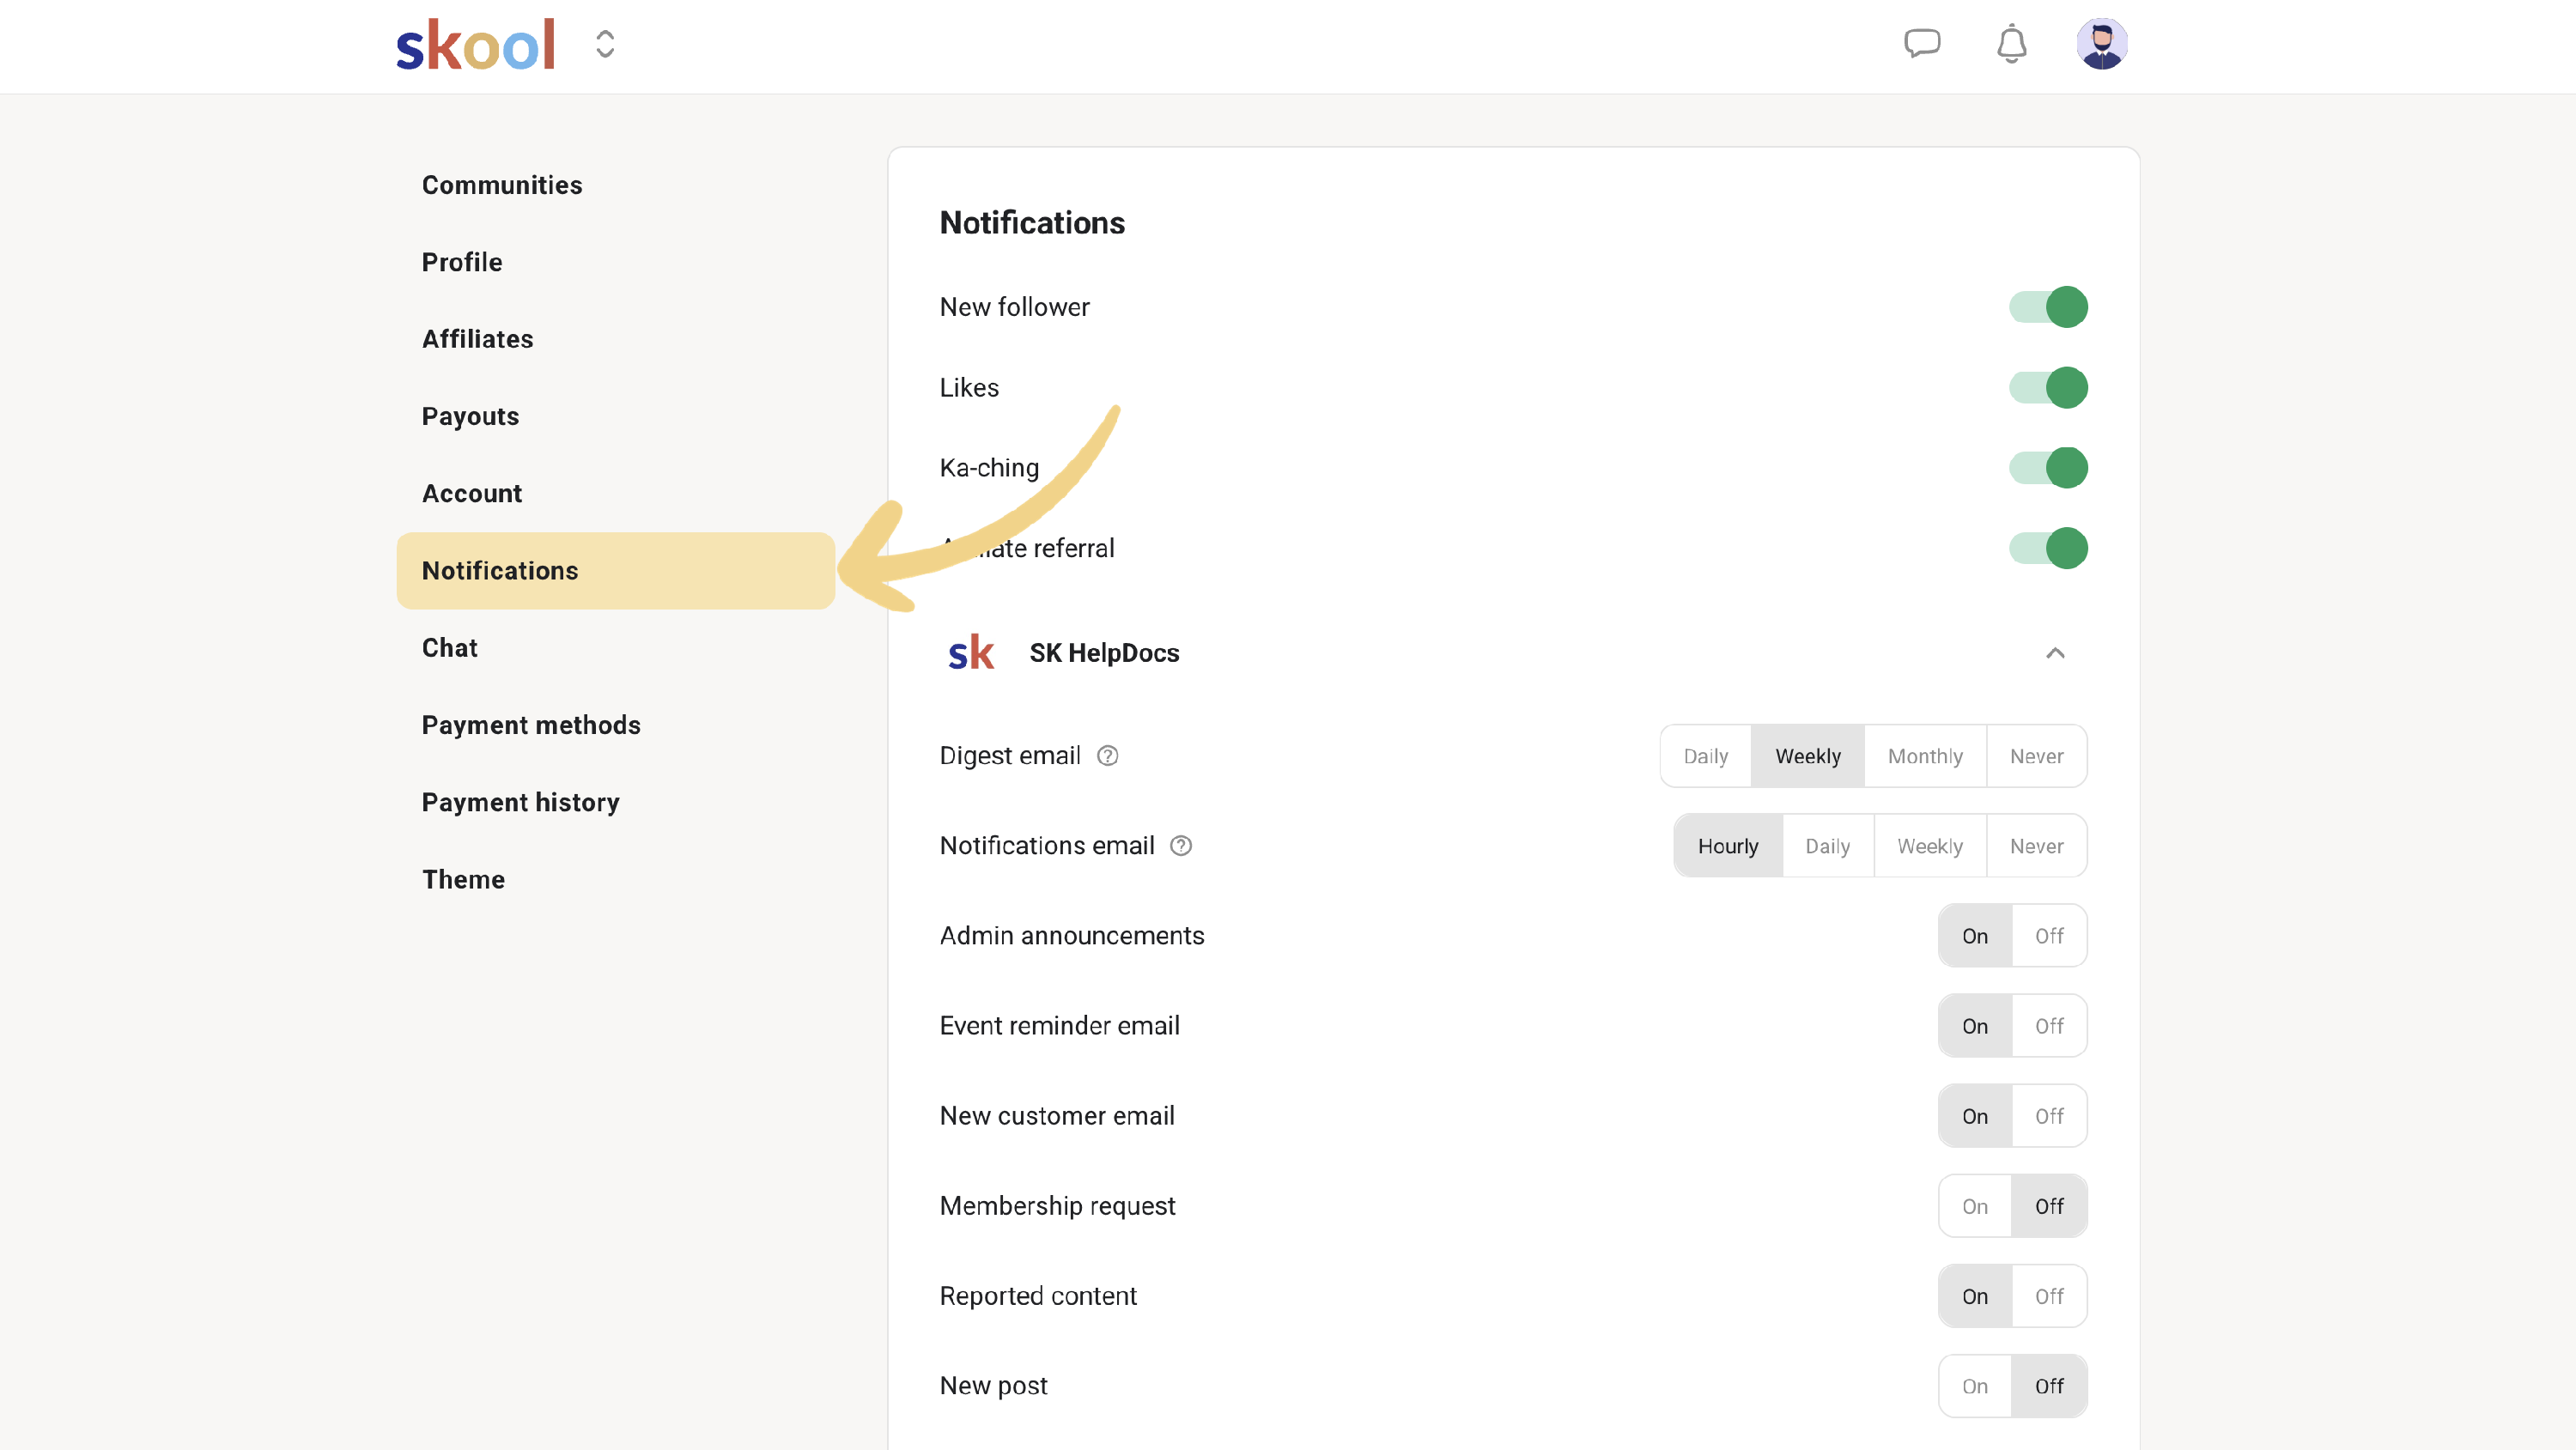Open the Payment methods settings tab

[531, 725]
